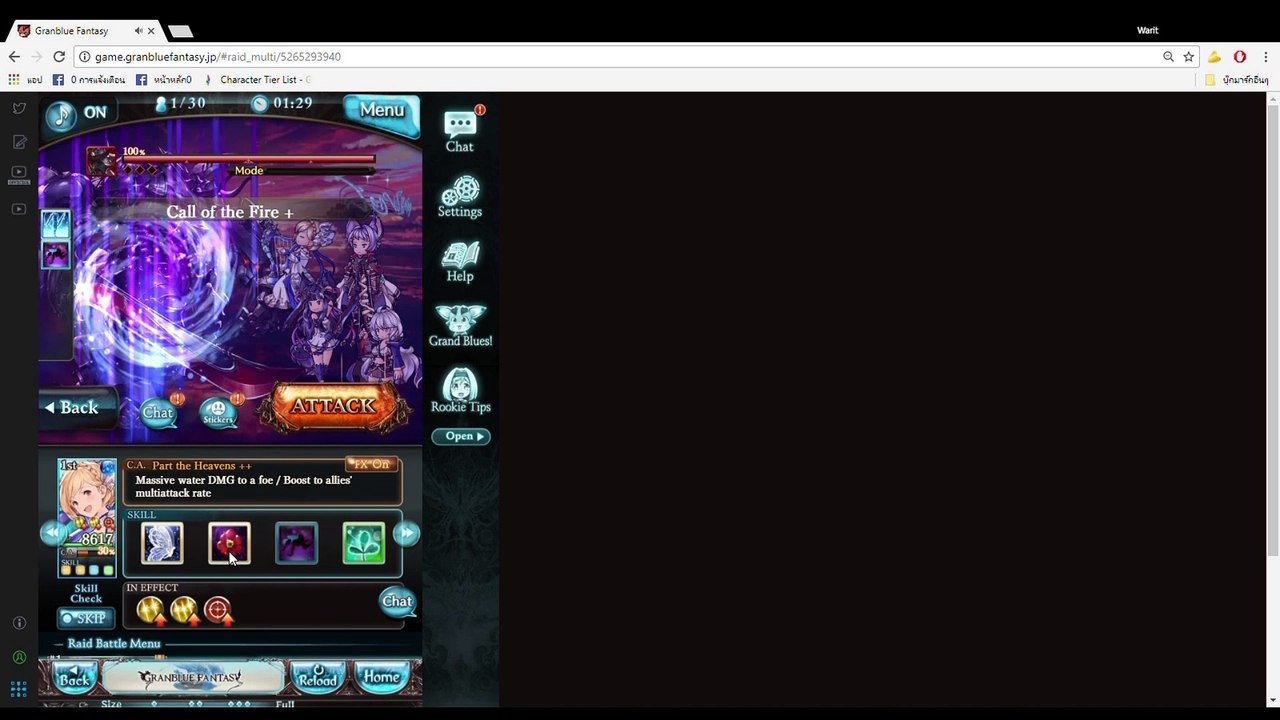Select the blue summon icon on the battle's left edge
The height and width of the screenshot is (720, 1280).
point(56,223)
